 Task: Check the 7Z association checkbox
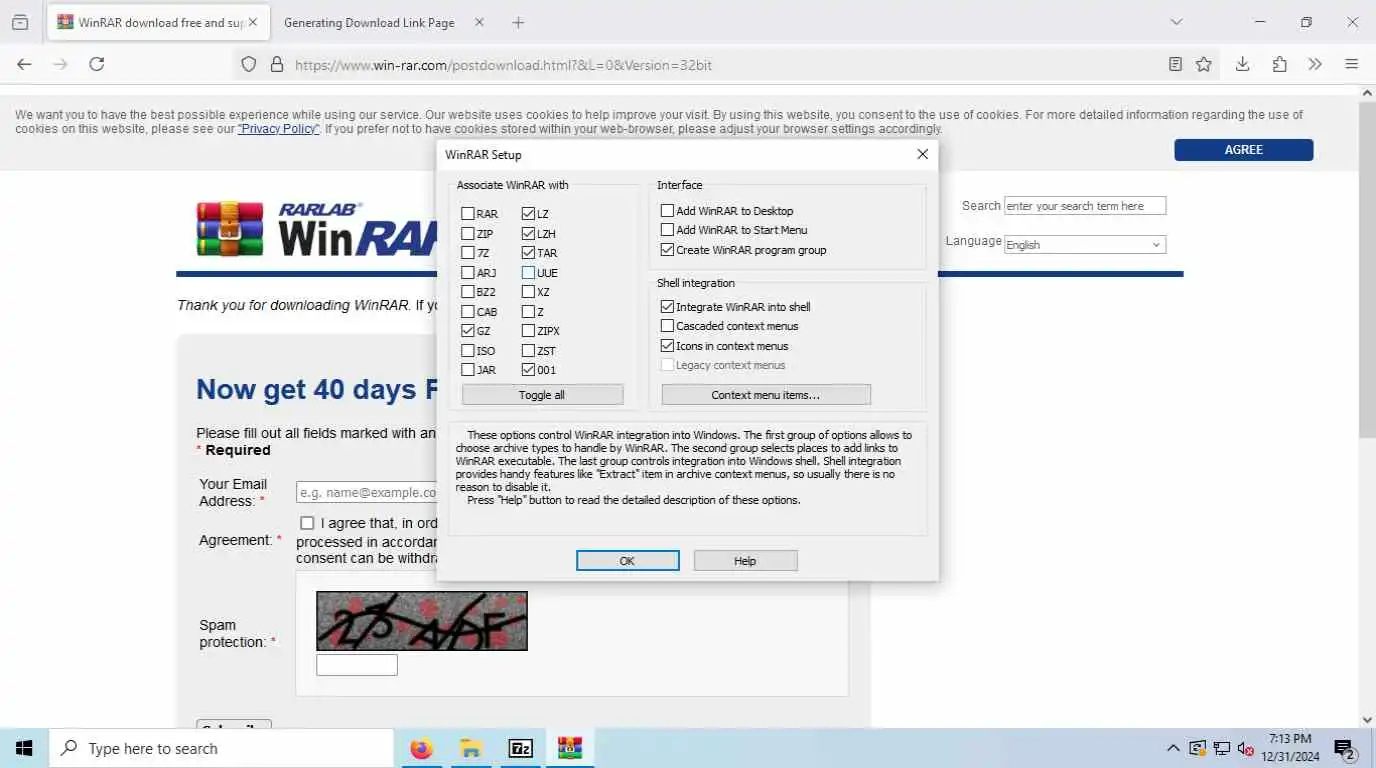pos(468,253)
